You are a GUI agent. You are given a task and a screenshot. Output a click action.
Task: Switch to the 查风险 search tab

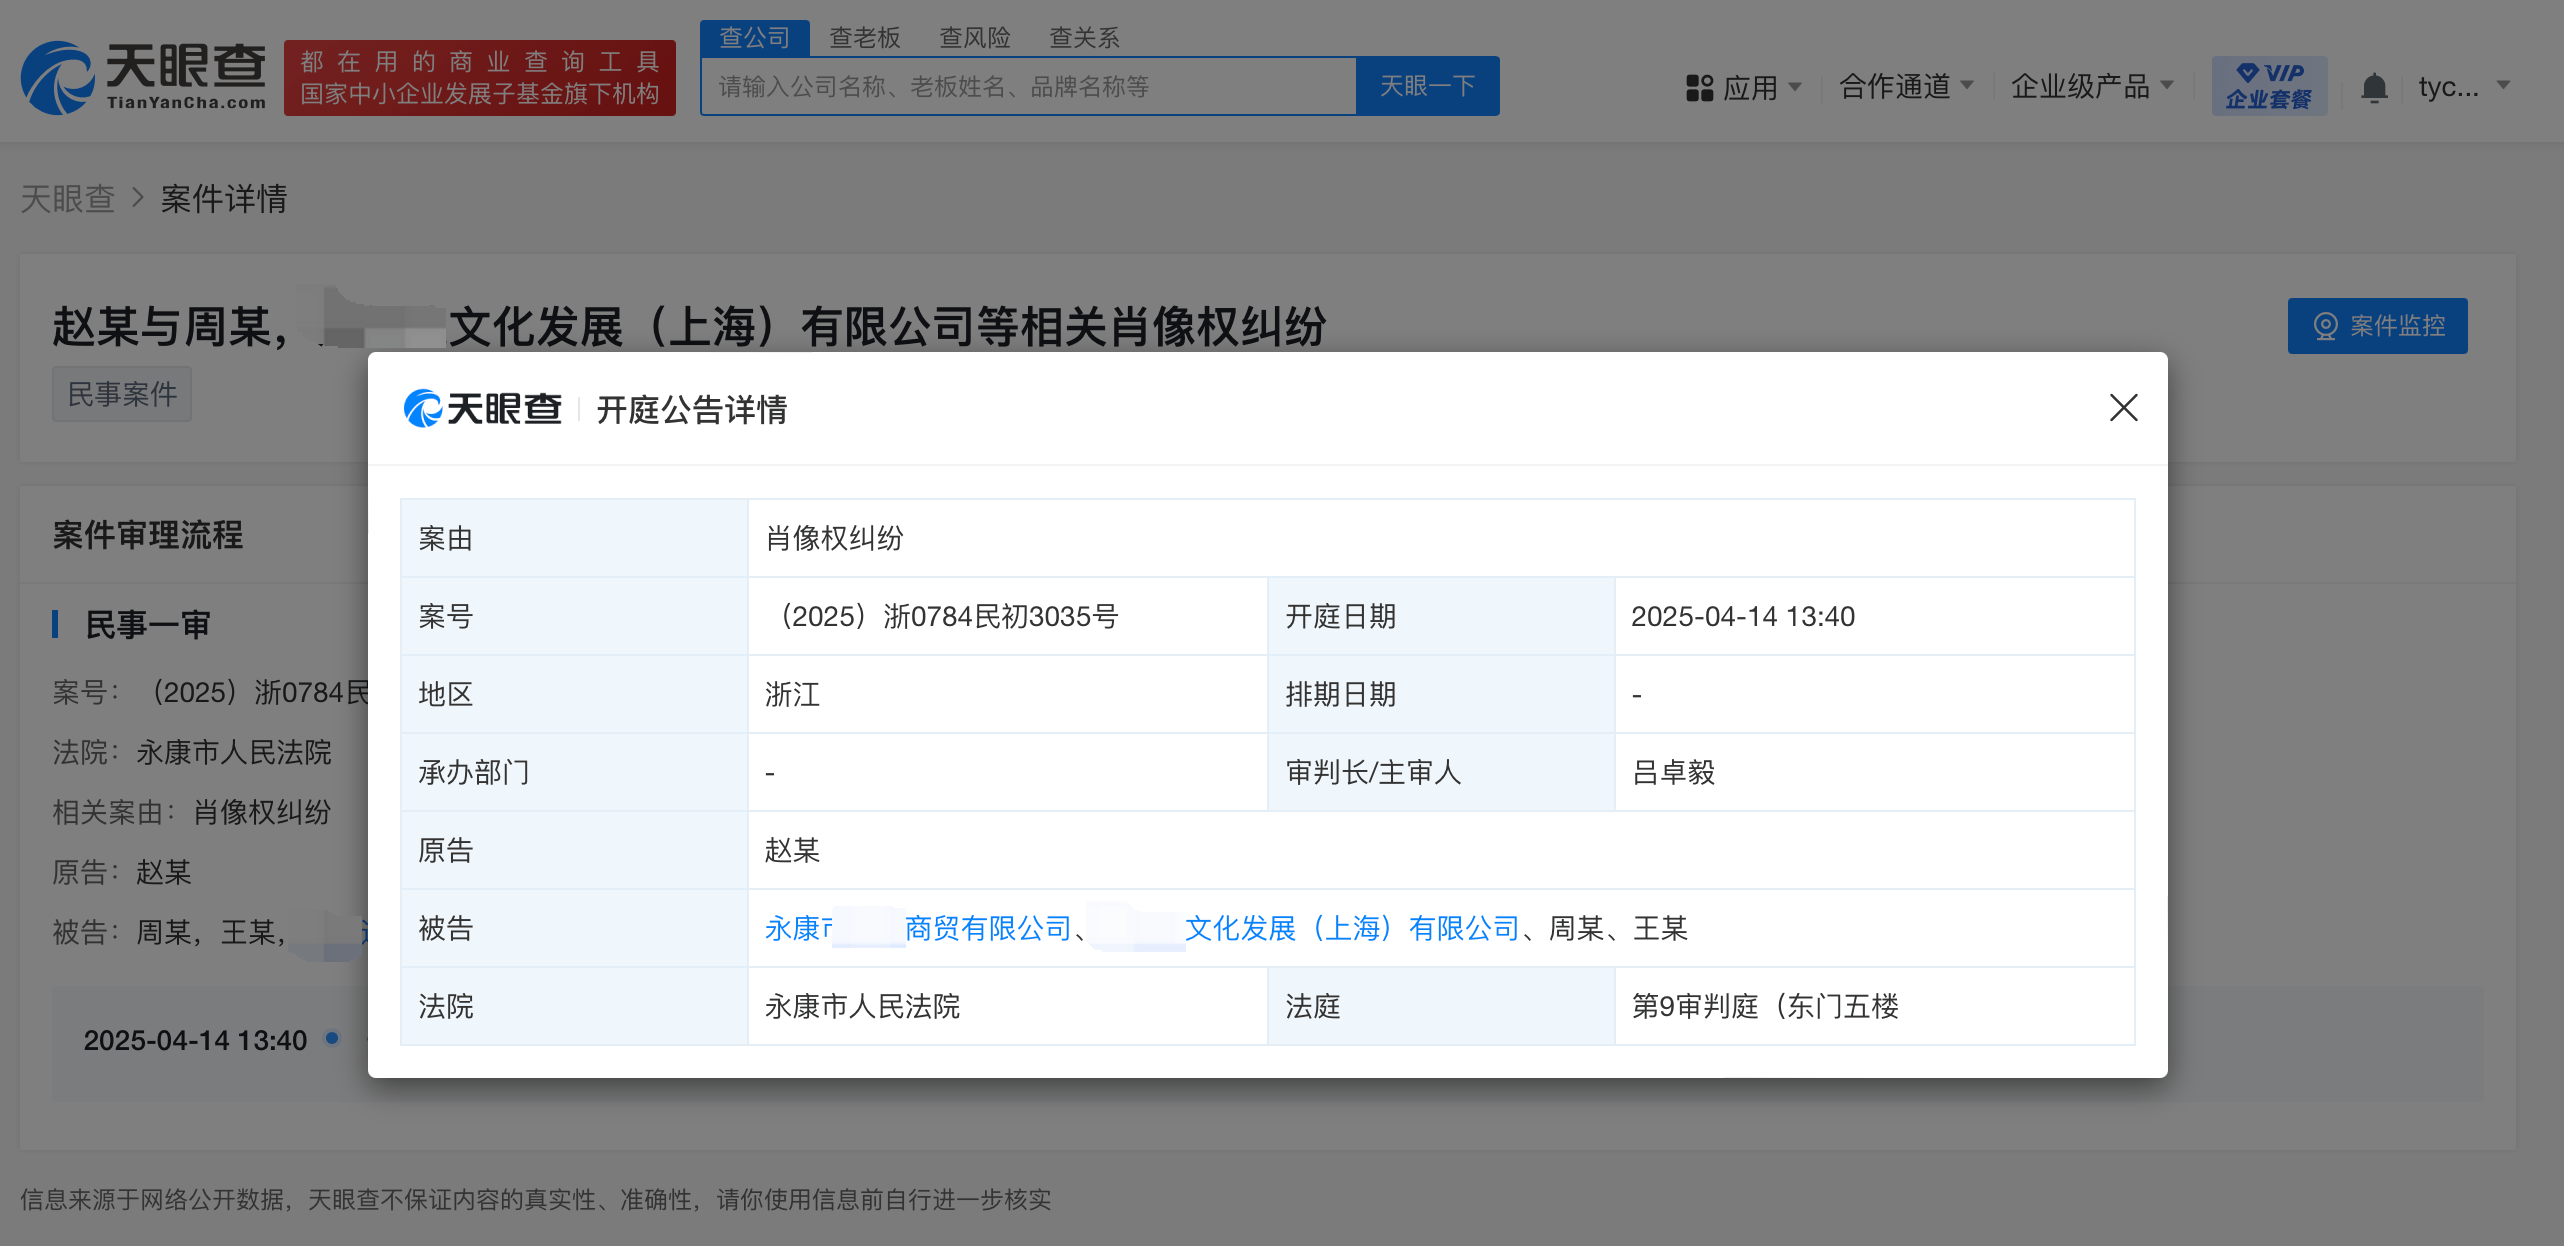(x=975, y=38)
